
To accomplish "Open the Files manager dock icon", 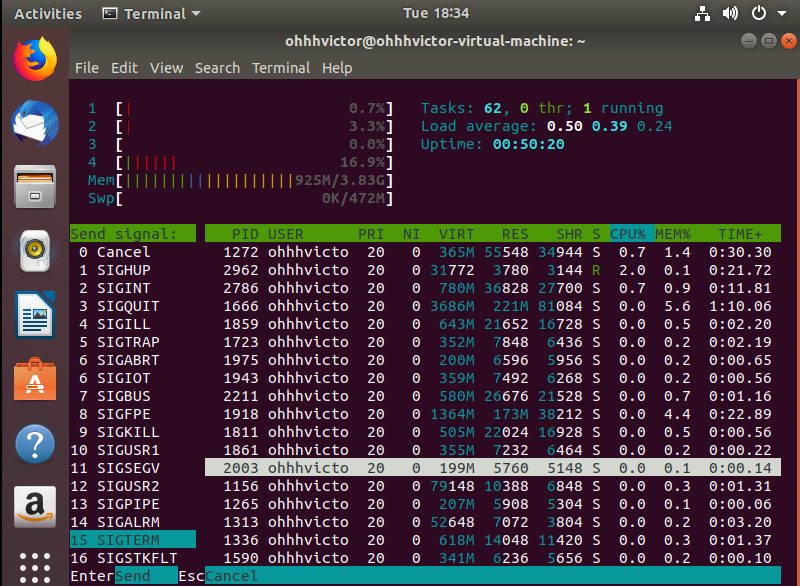I will point(35,187).
